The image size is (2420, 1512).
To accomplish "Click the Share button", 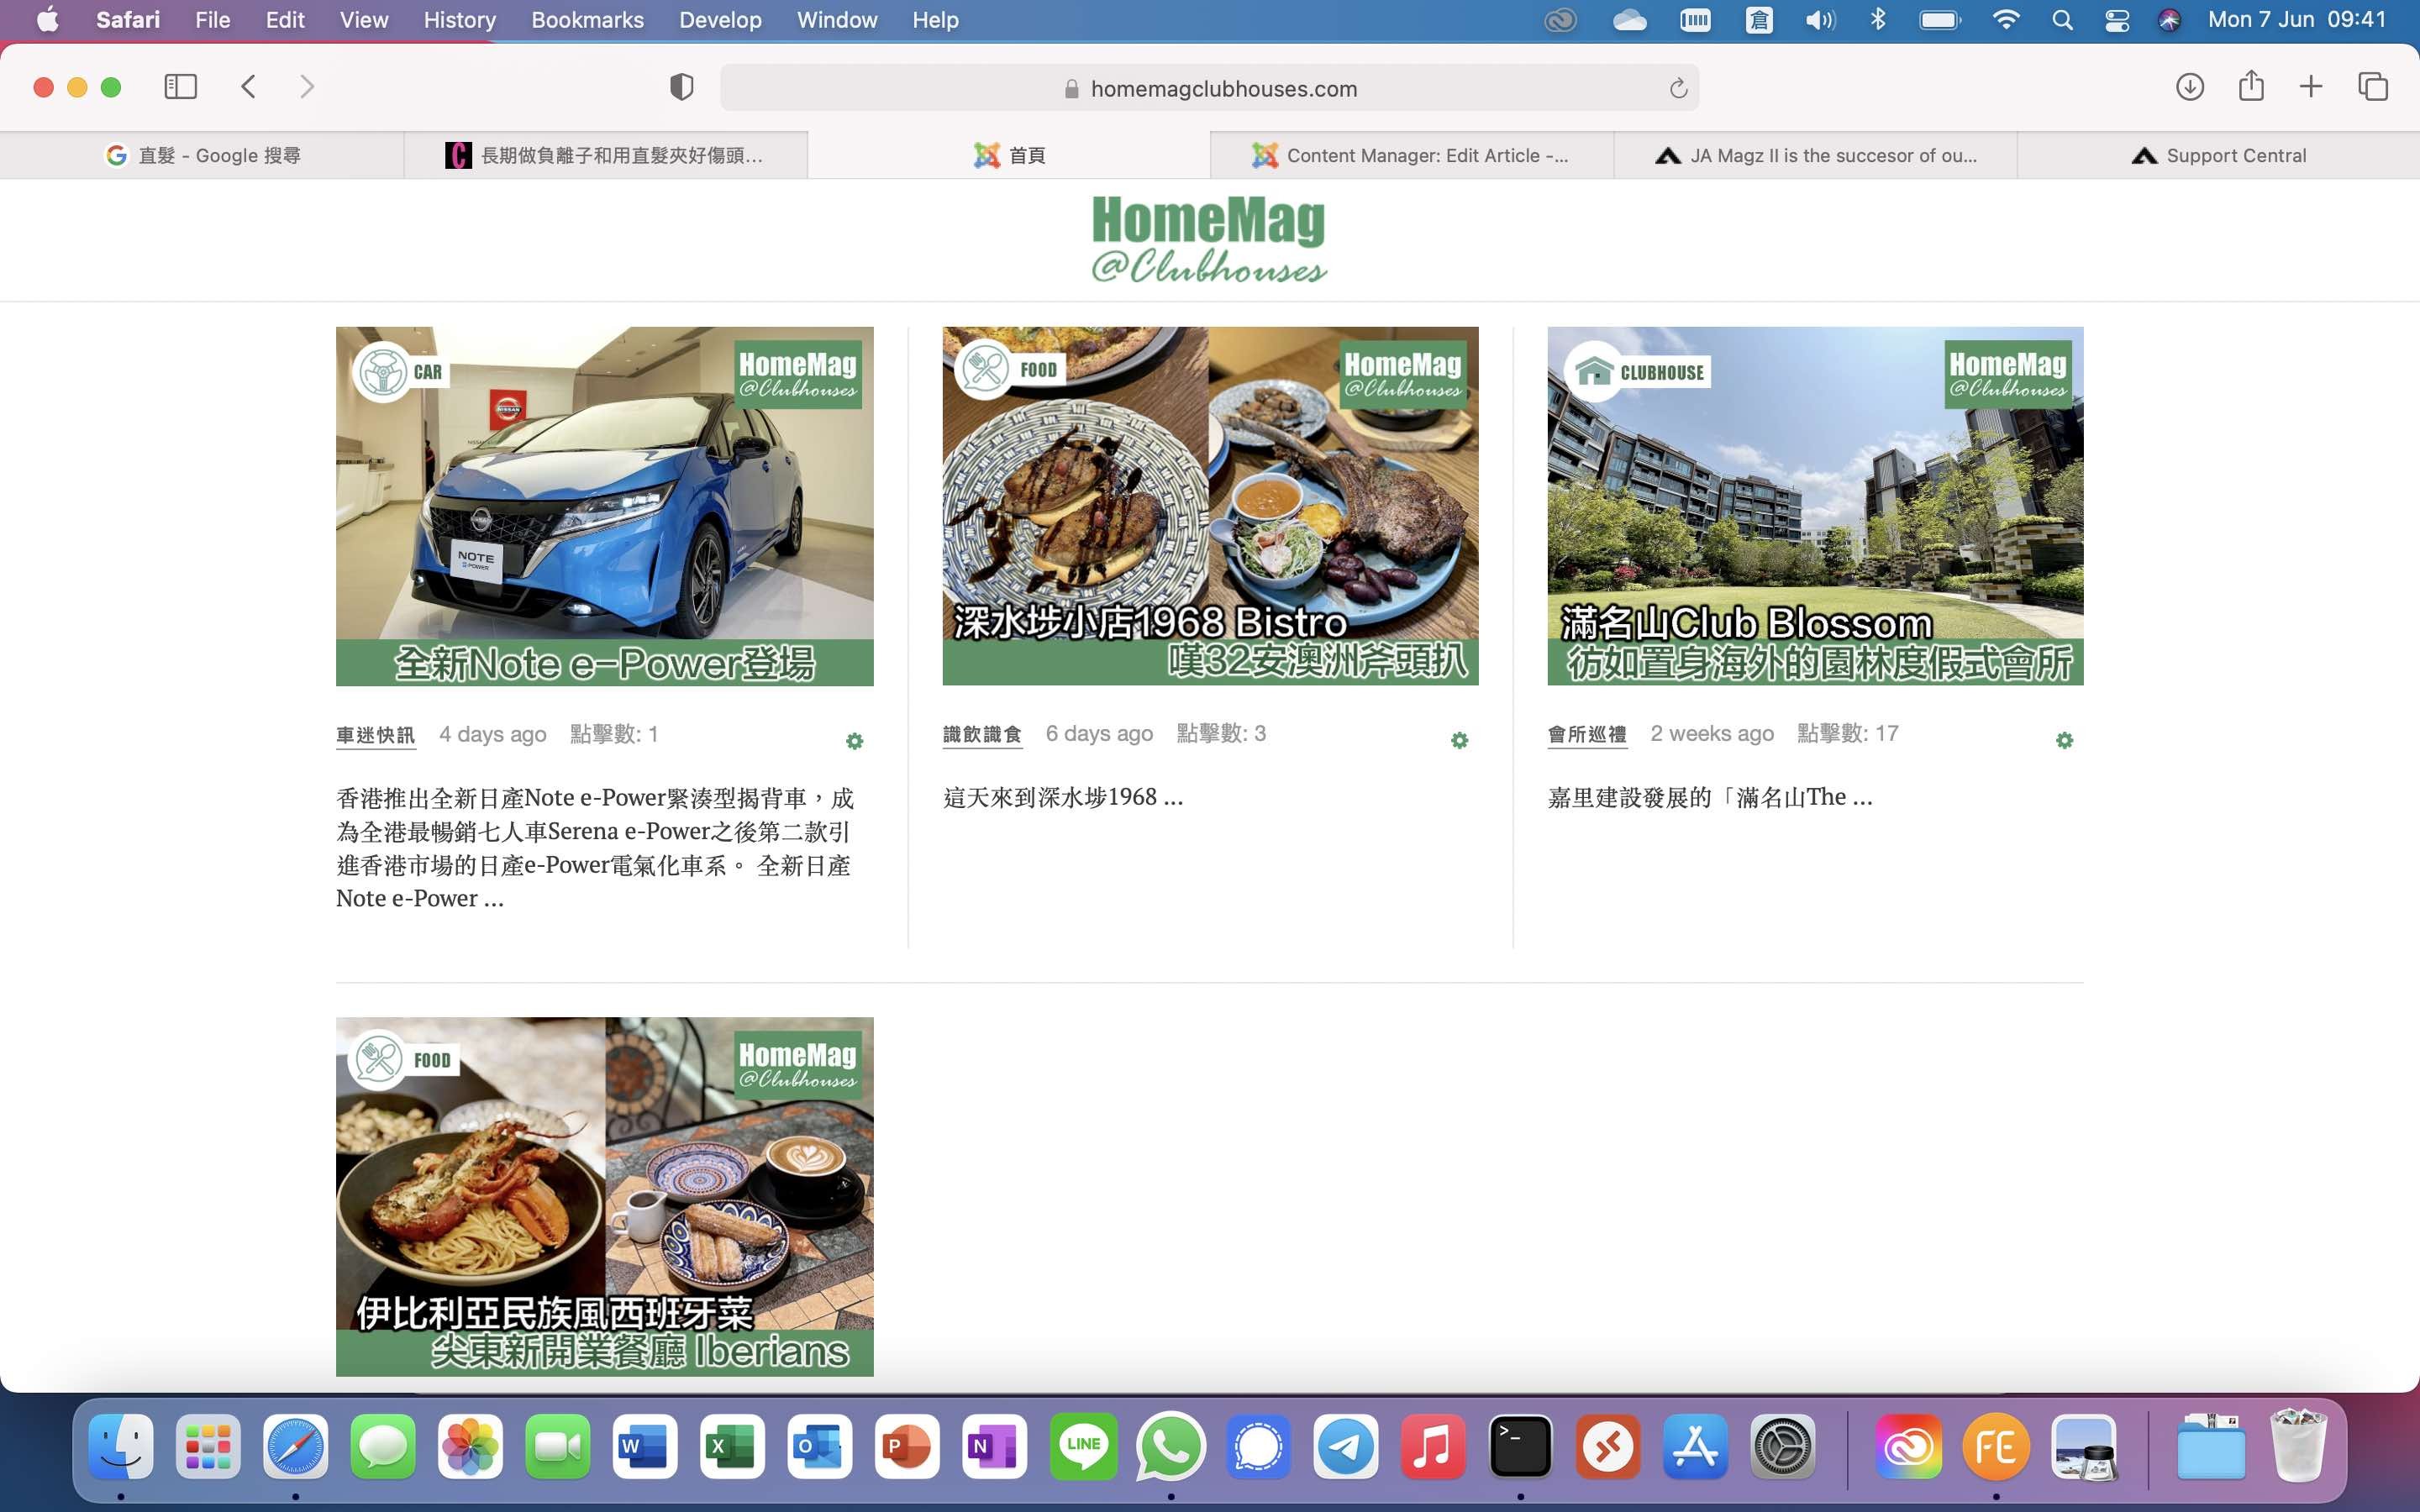I will point(2251,87).
